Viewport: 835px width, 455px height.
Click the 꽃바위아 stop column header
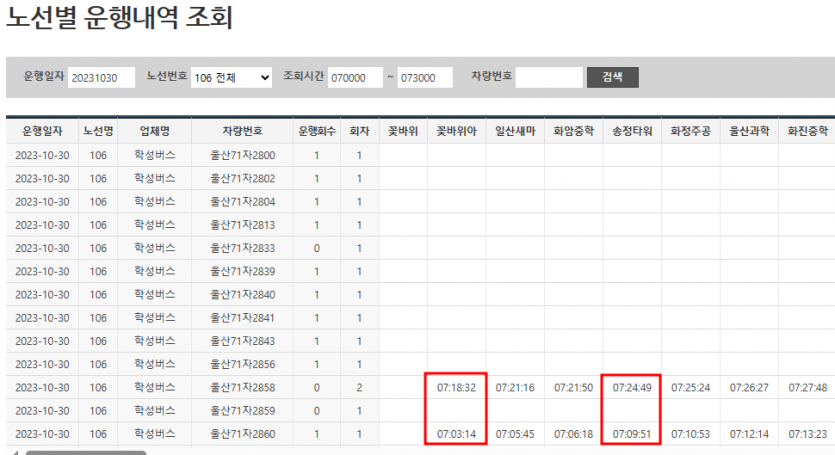(x=457, y=131)
